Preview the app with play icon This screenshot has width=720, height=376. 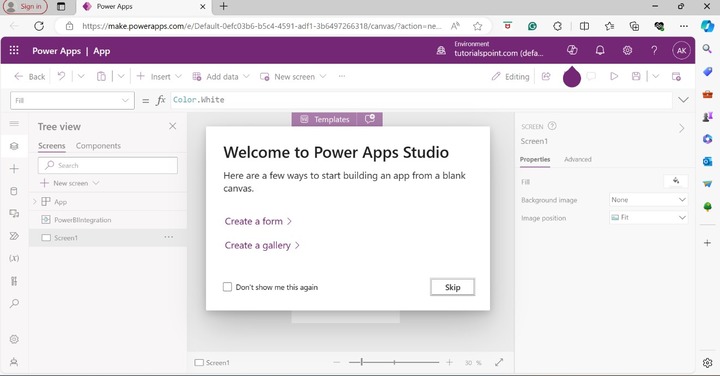tap(614, 76)
